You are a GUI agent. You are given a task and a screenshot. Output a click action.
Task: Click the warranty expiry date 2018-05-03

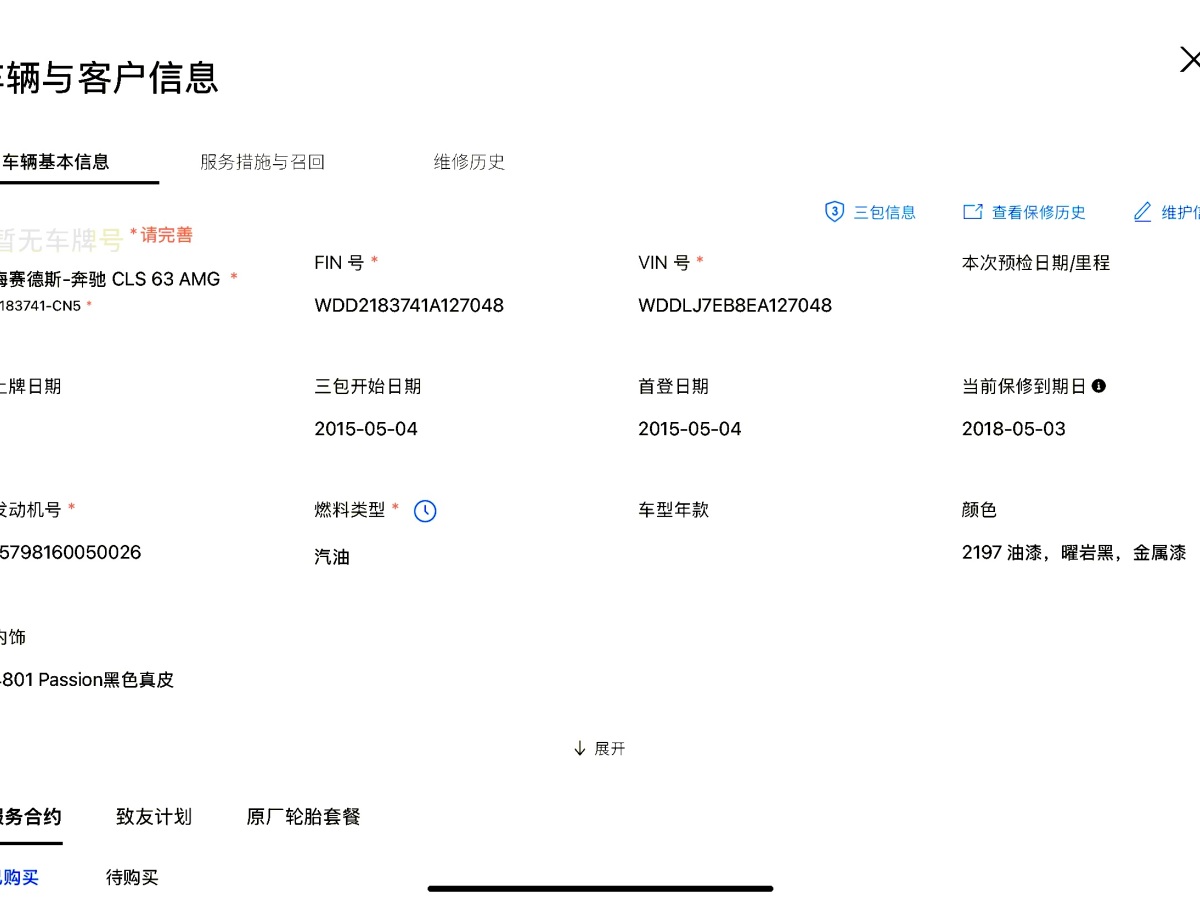(1014, 429)
